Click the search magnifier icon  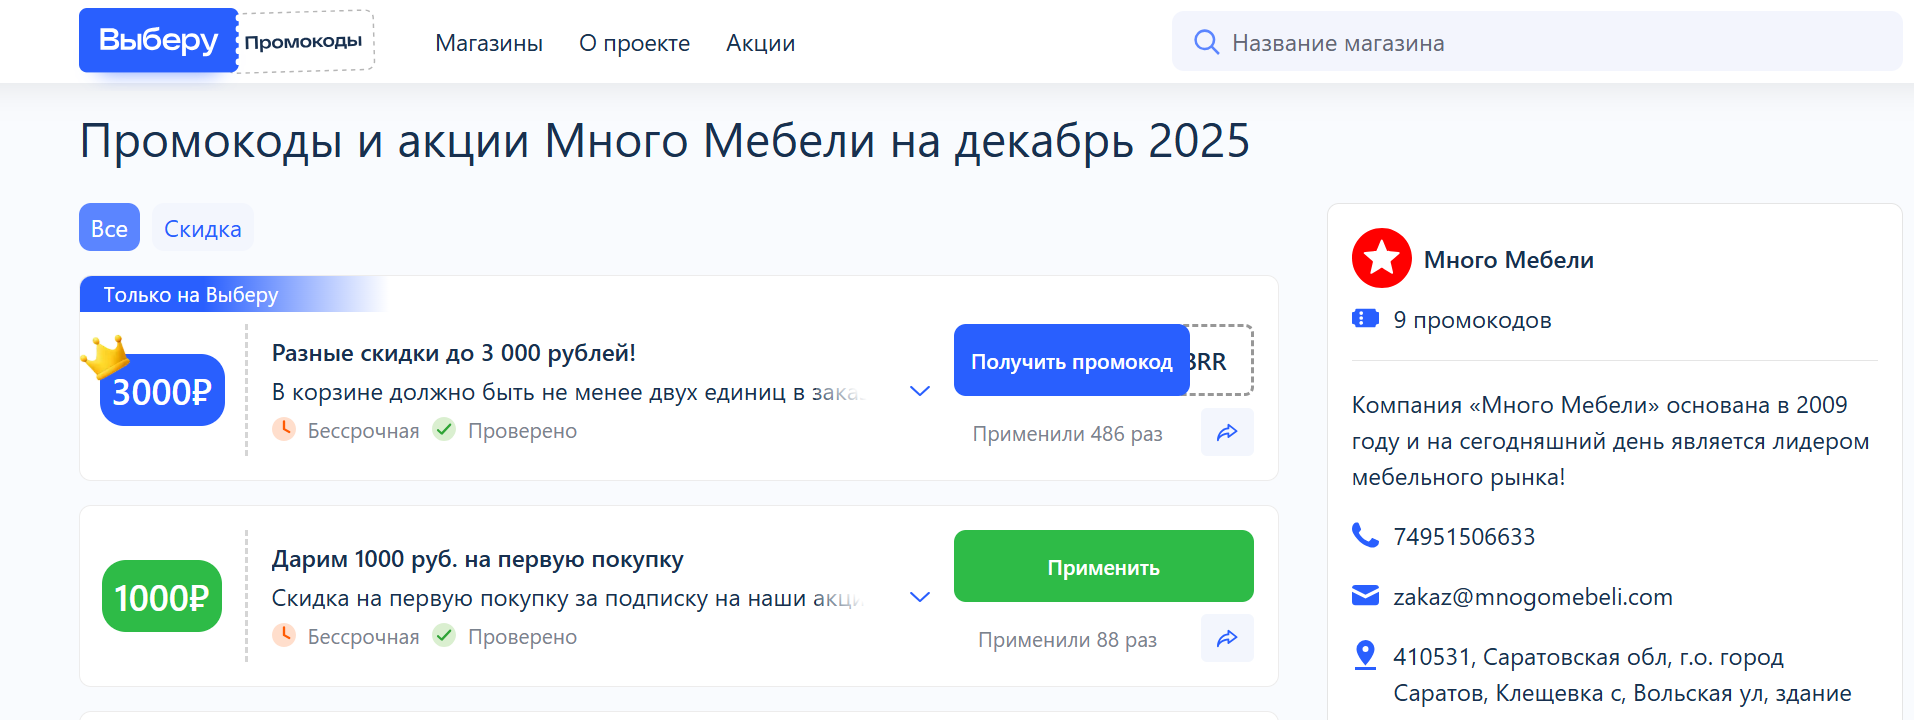[x=1206, y=42]
